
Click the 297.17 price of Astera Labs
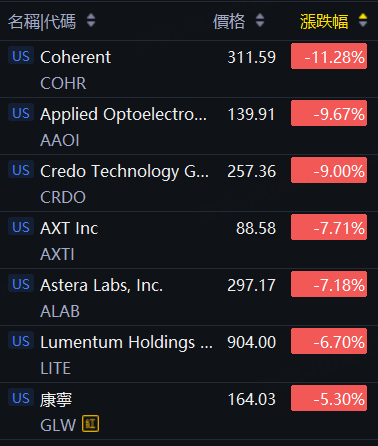point(252,285)
